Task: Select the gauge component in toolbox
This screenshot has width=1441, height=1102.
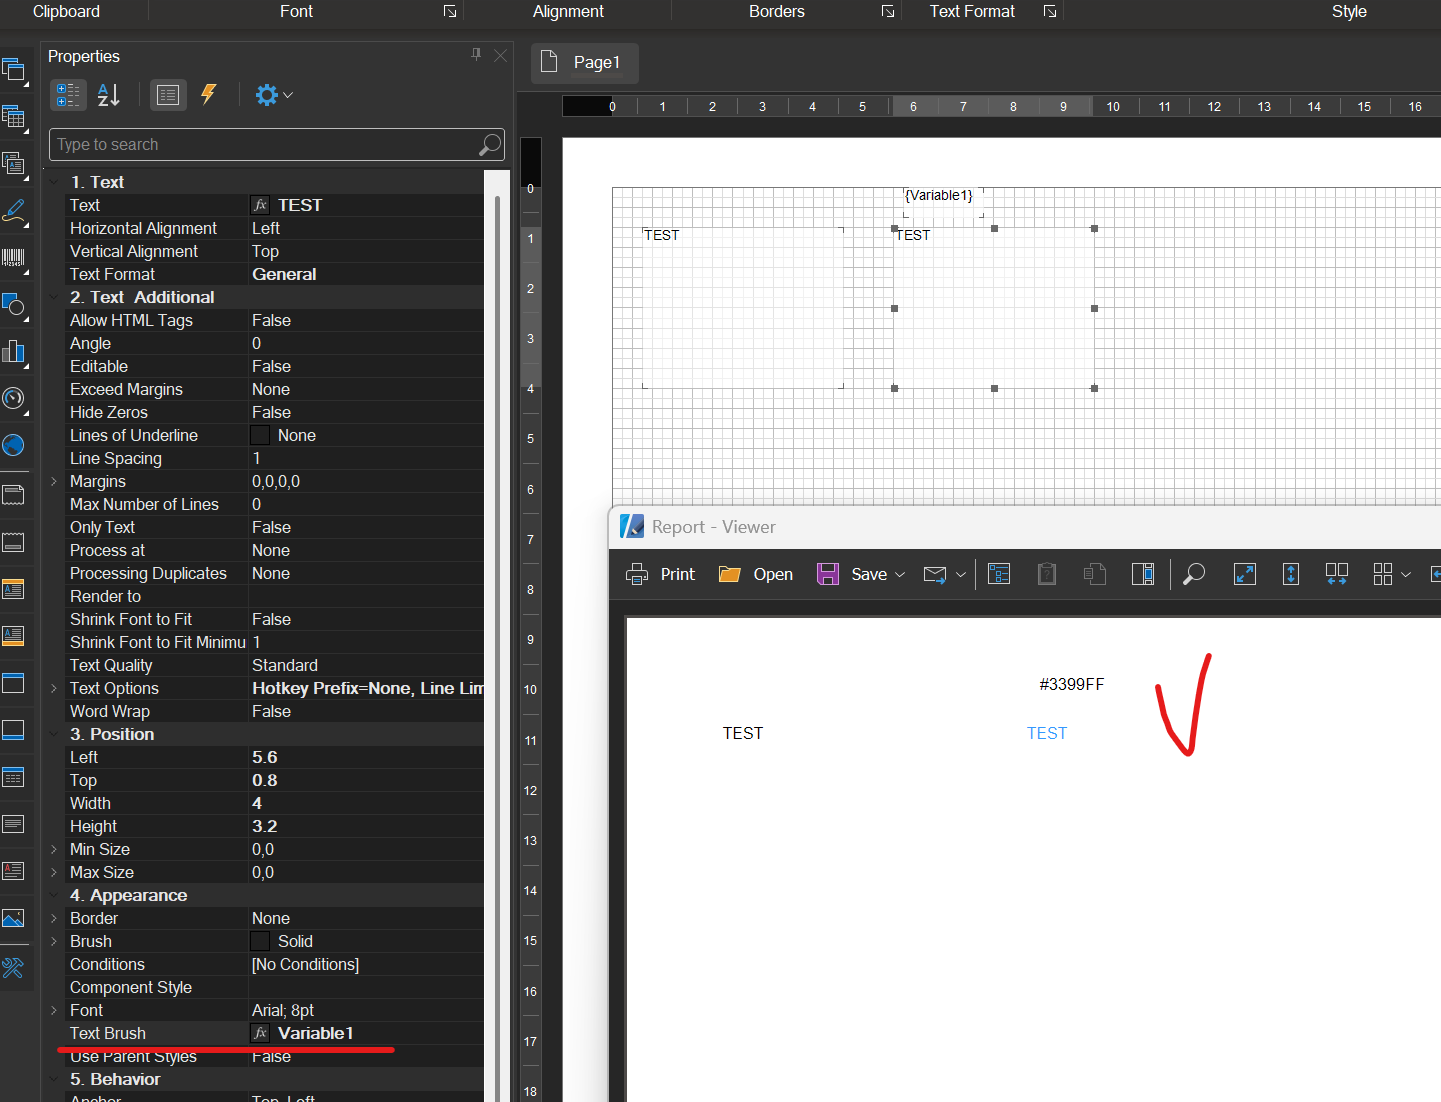Action: (13, 398)
